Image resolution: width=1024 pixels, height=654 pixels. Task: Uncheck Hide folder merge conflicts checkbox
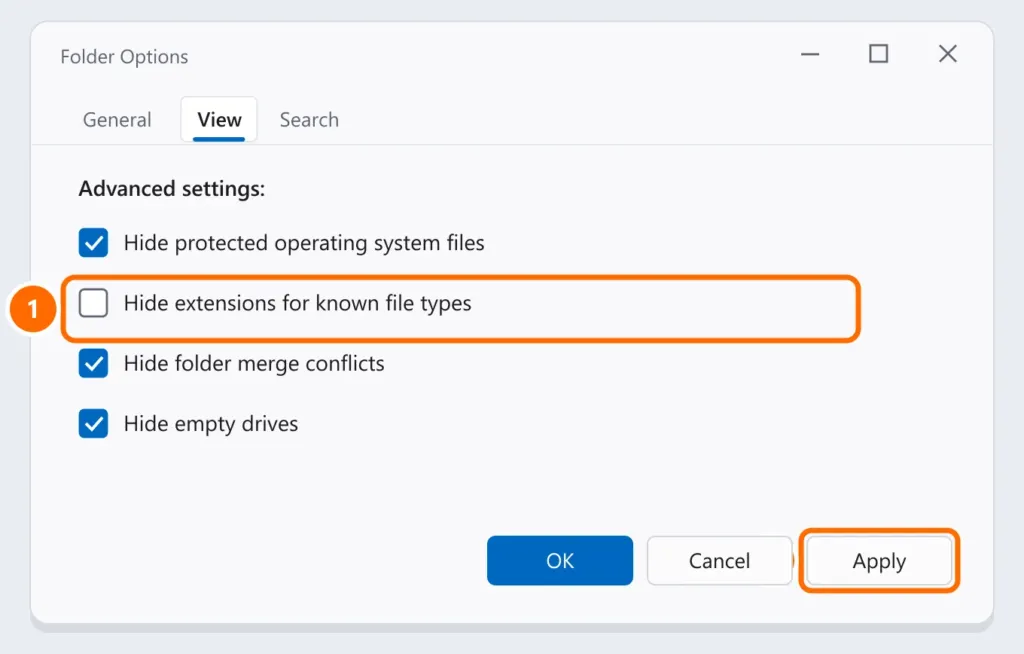(x=93, y=363)
